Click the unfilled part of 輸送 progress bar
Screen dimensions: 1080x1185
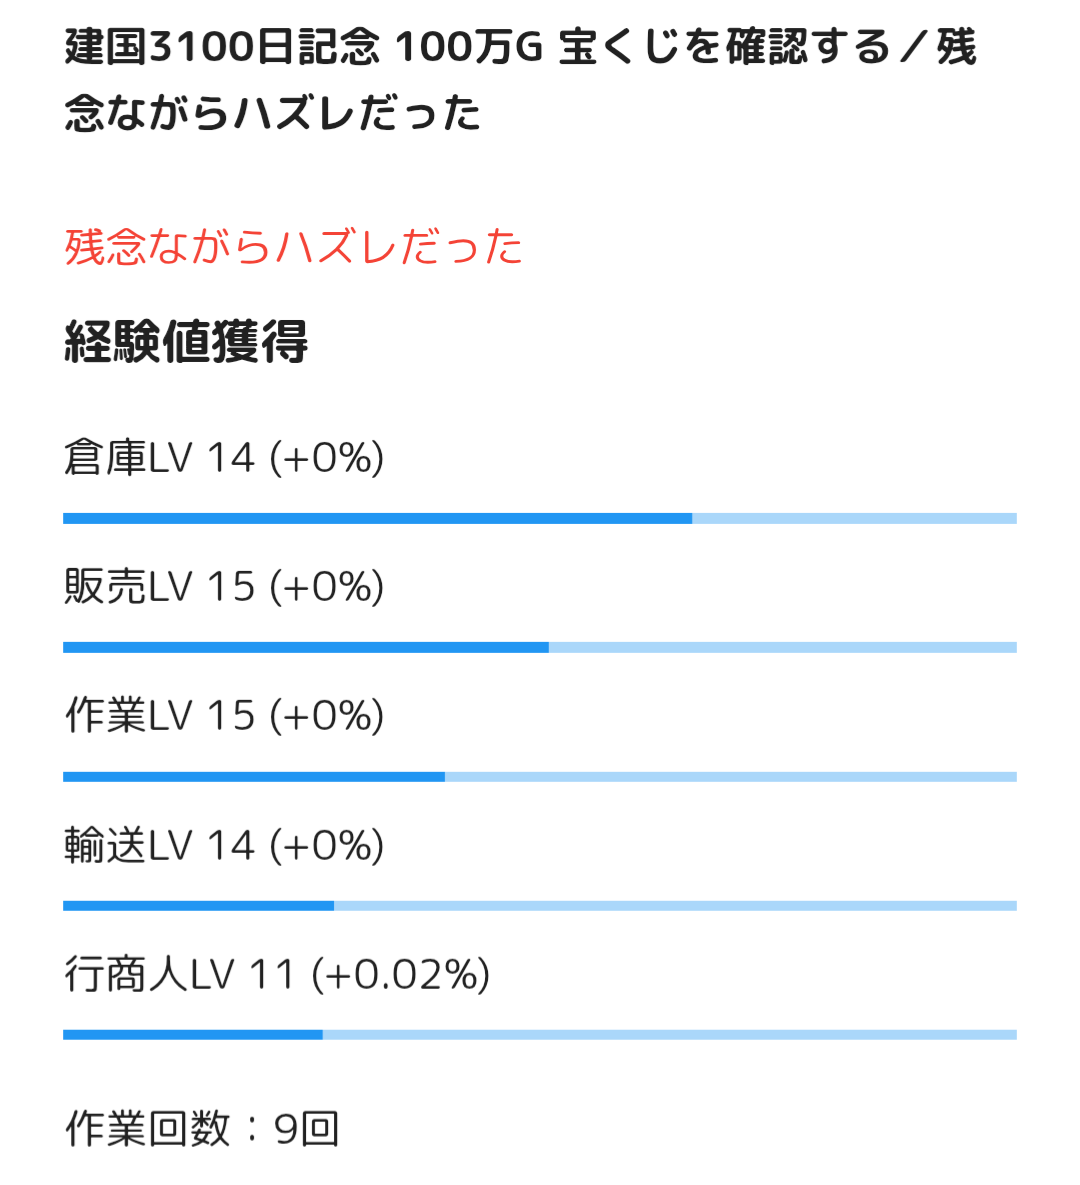(x=675, y=905)
